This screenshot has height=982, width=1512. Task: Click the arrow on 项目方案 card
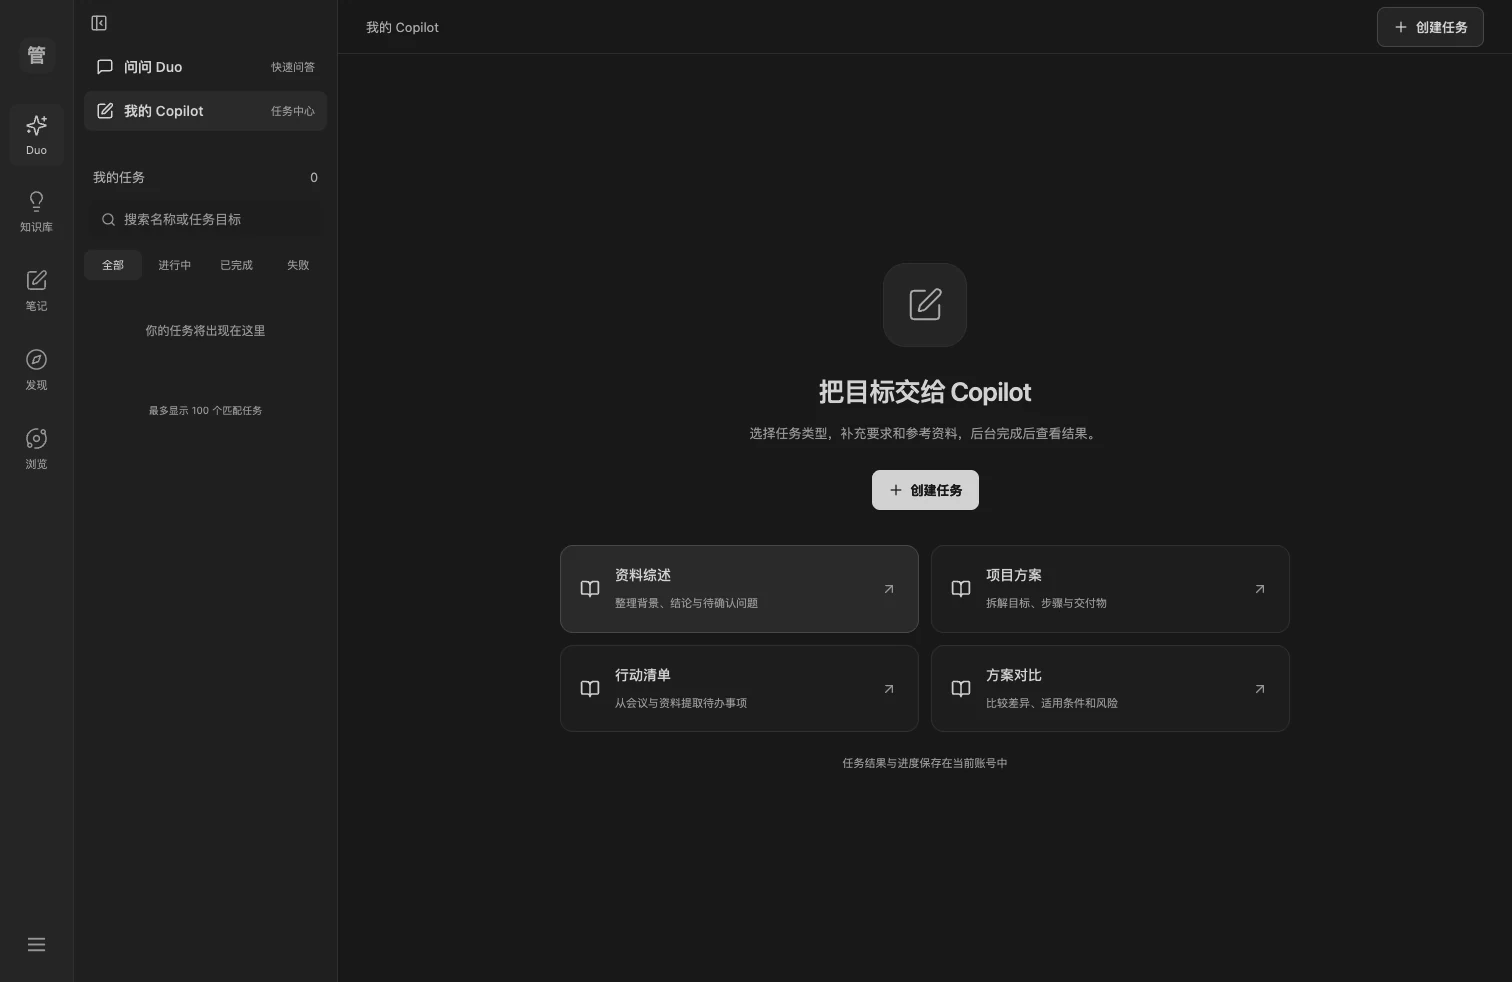click(x=1260, y=589)
